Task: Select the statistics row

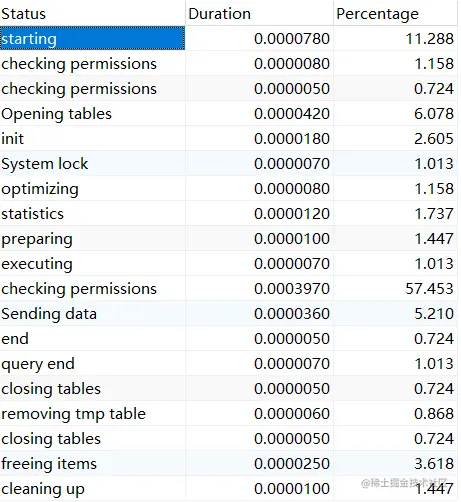Action: 229,213
